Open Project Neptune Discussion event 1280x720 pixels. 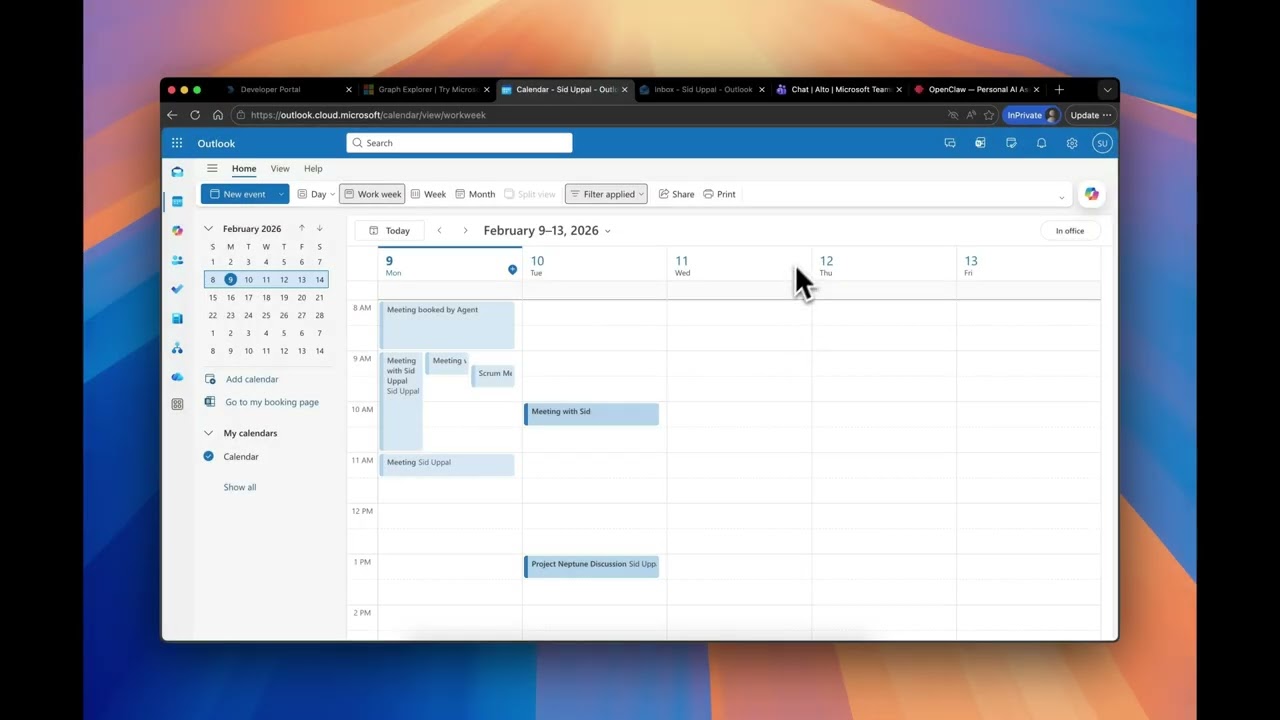click(x=591, y=566)
